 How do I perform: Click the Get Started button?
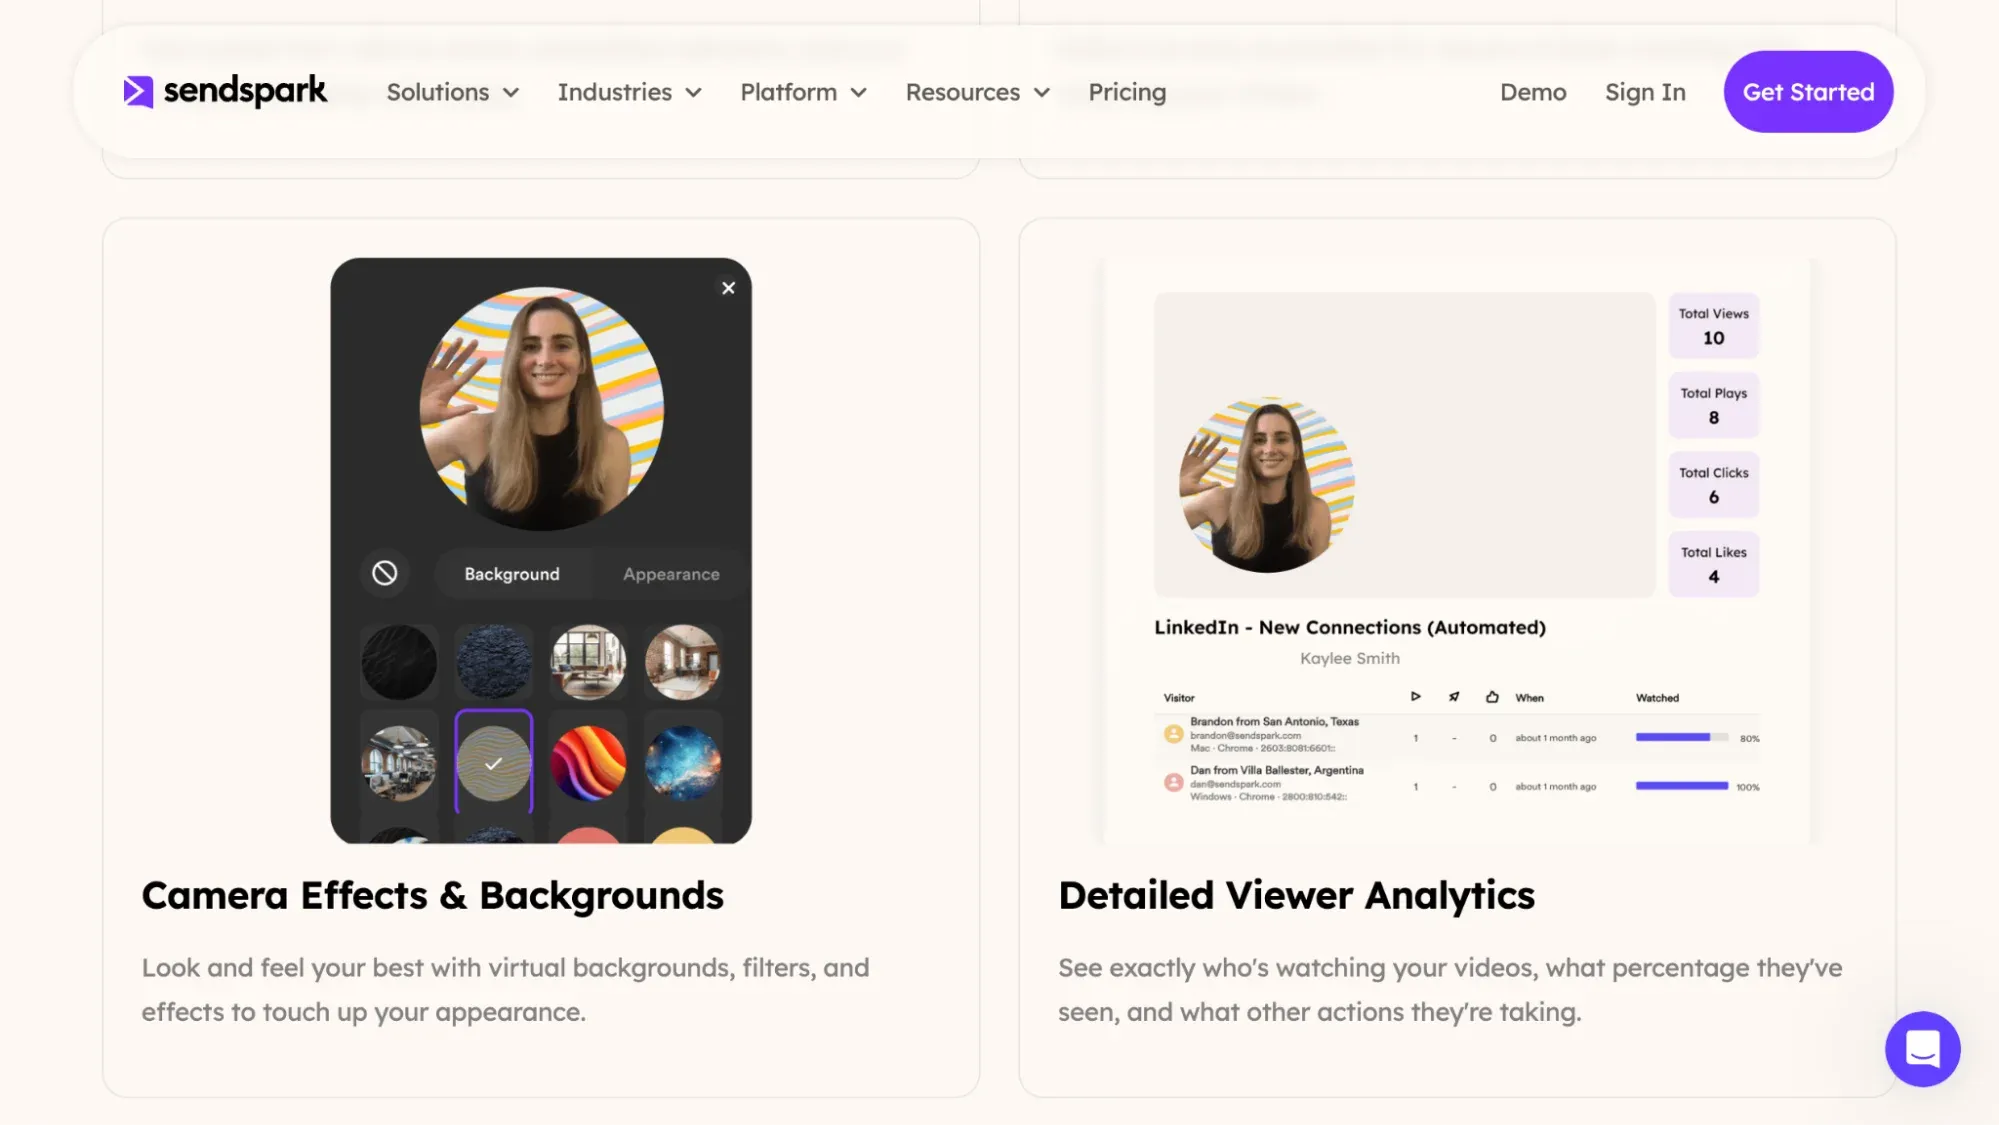tap(1808, 91)
